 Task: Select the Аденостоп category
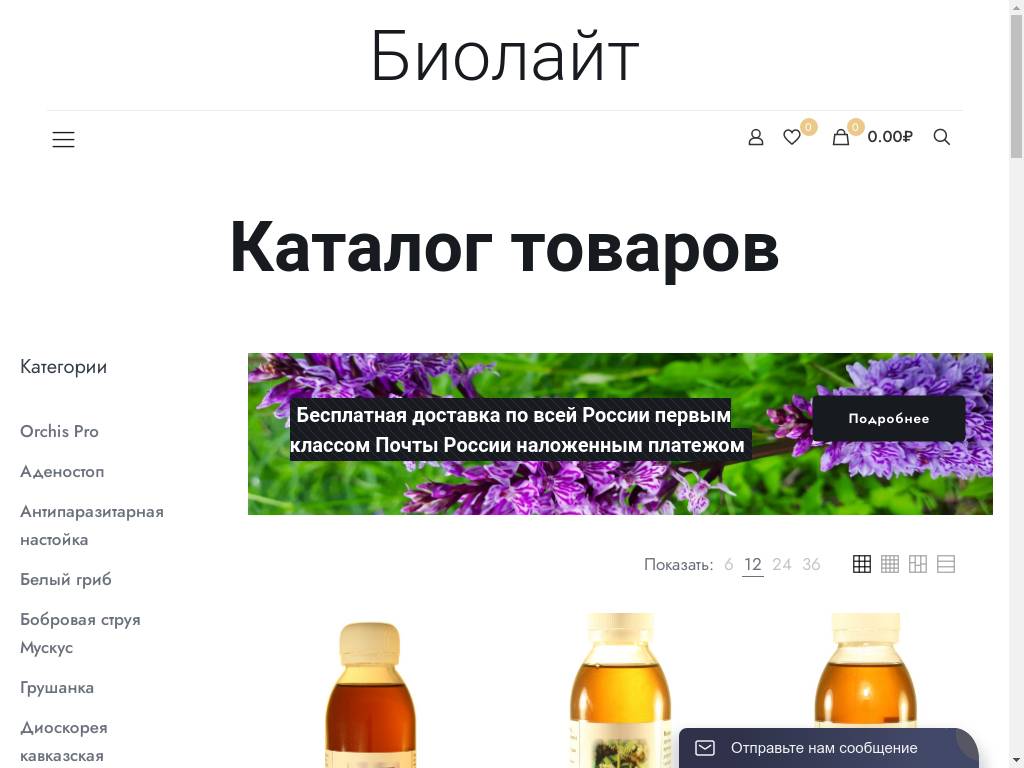(x=62, y=471)
